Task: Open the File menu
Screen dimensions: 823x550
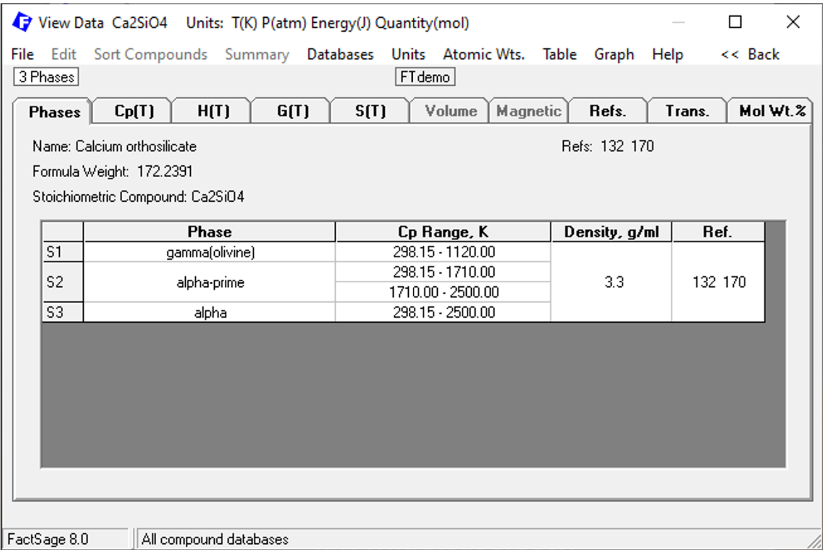Action: (x=23, y=55)
